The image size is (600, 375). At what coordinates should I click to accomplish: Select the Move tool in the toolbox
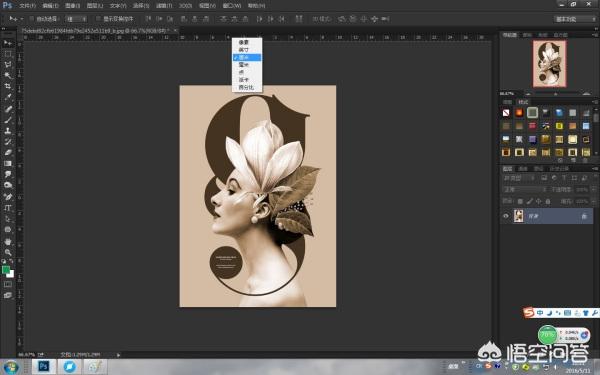click(x=8, y=43)
